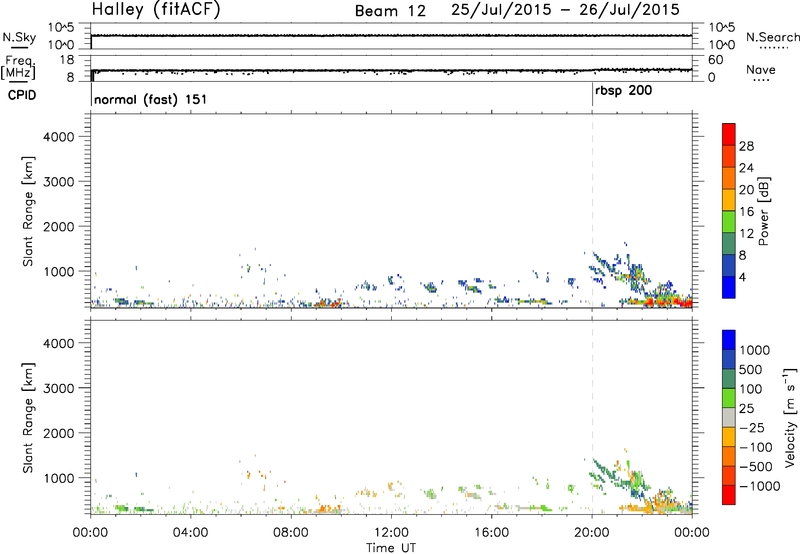This screenshot has height=554, width=800.
Task: Click the "CPID" row label
Action: 22,95
